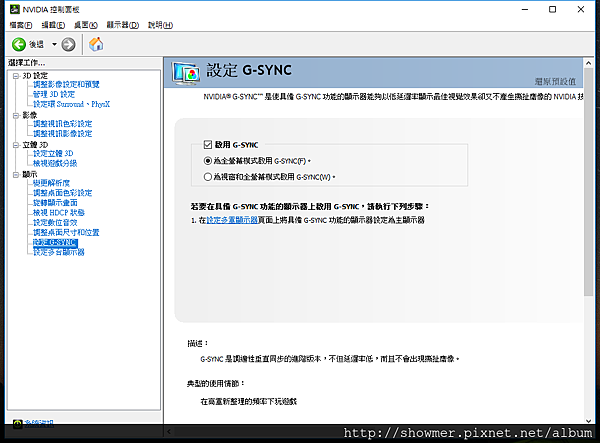Collapse the Video tree node
The image size is (600, 443).
[16, 115]
